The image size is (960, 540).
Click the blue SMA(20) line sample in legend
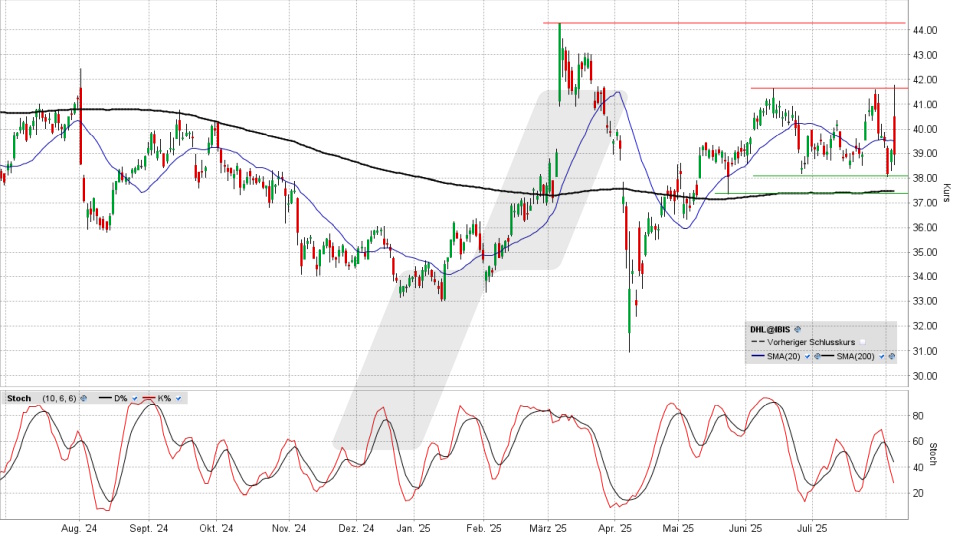coord(758,356)
